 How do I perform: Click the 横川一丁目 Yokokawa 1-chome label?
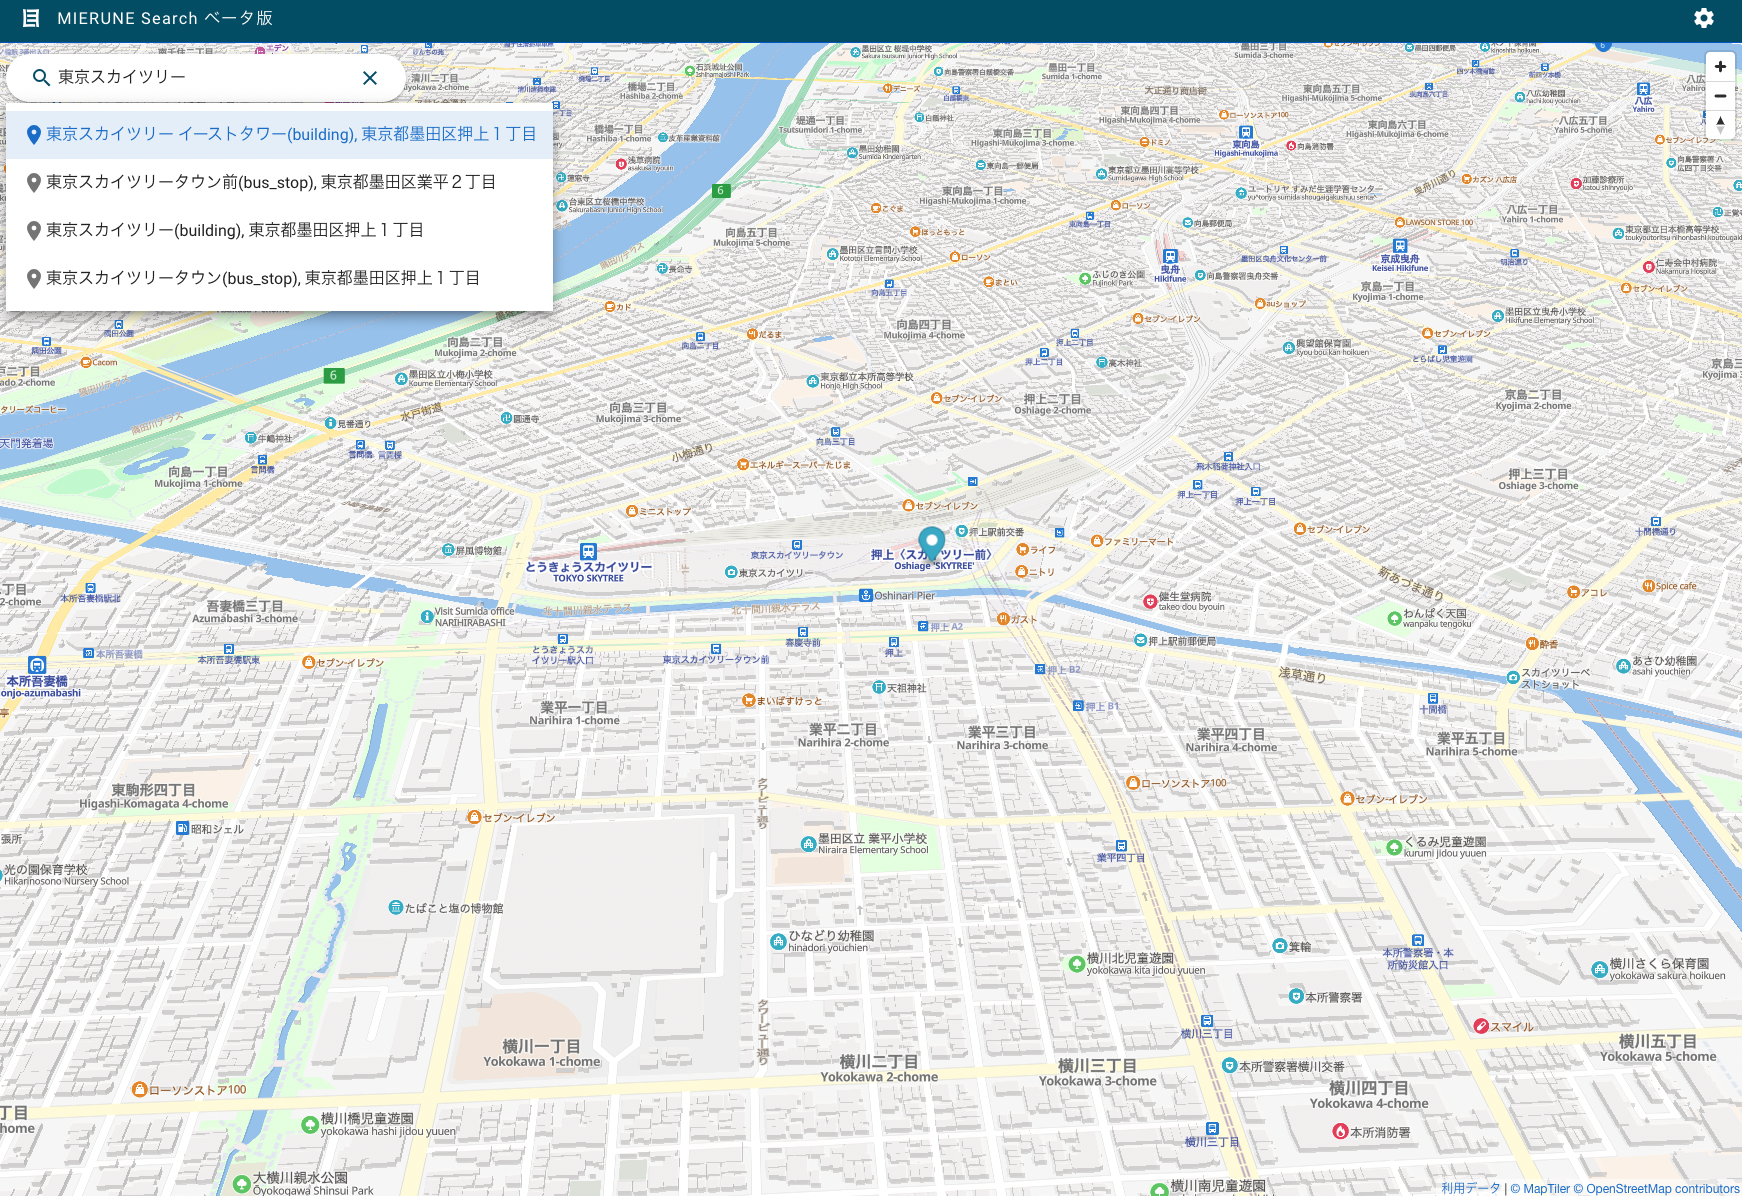(x=542, y=1053)
